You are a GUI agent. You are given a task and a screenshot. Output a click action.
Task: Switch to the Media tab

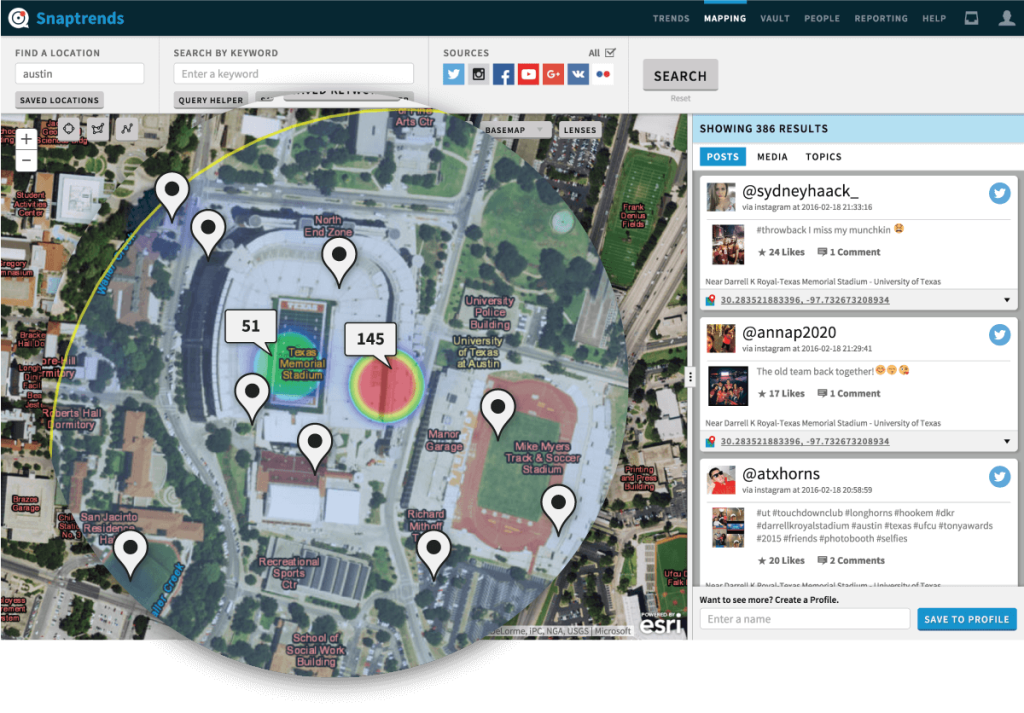771,157
